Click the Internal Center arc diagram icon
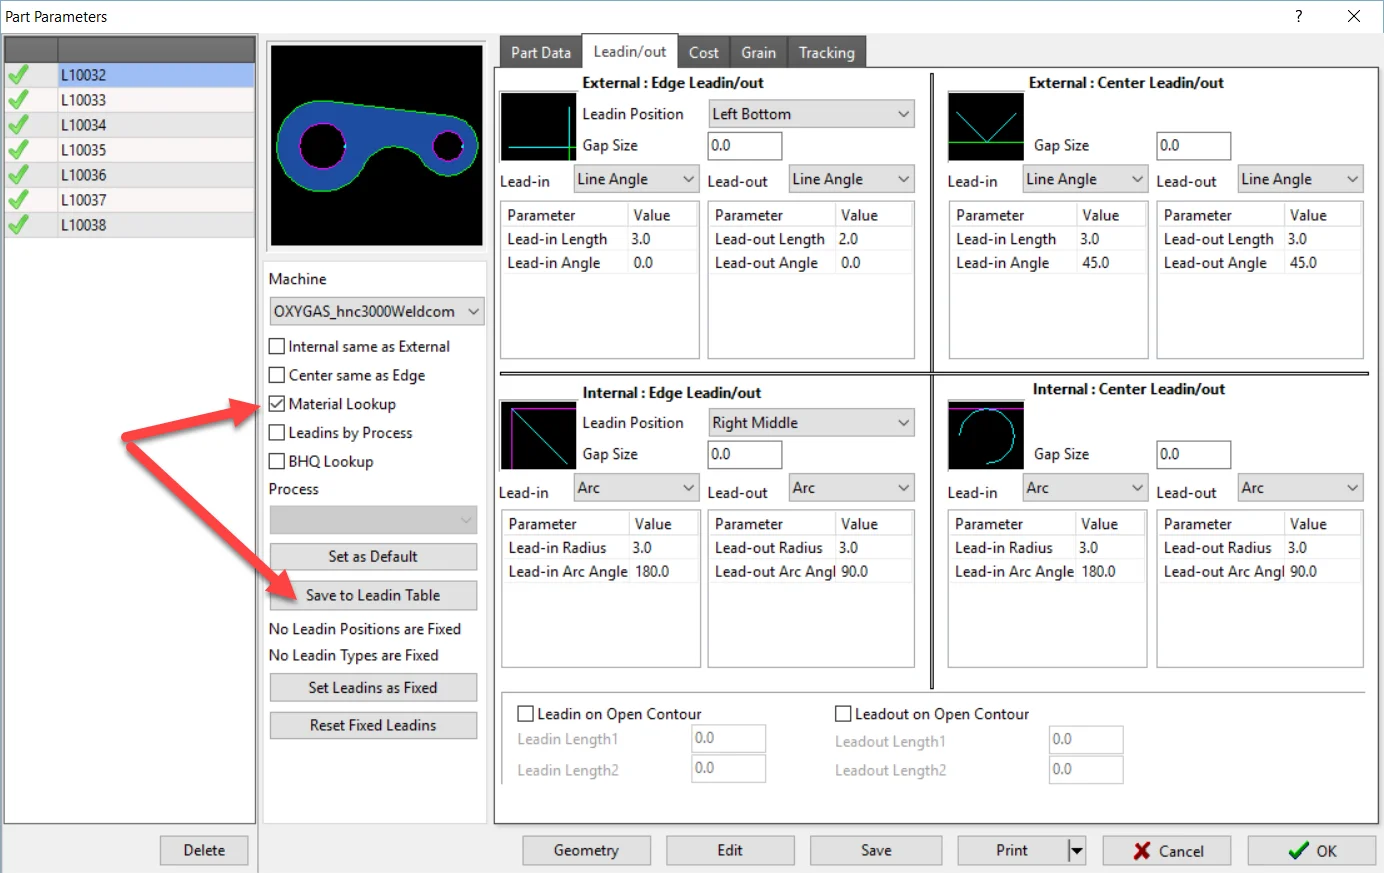The image size is (1384, 873). pyautogui.click(x=986, y=436)
